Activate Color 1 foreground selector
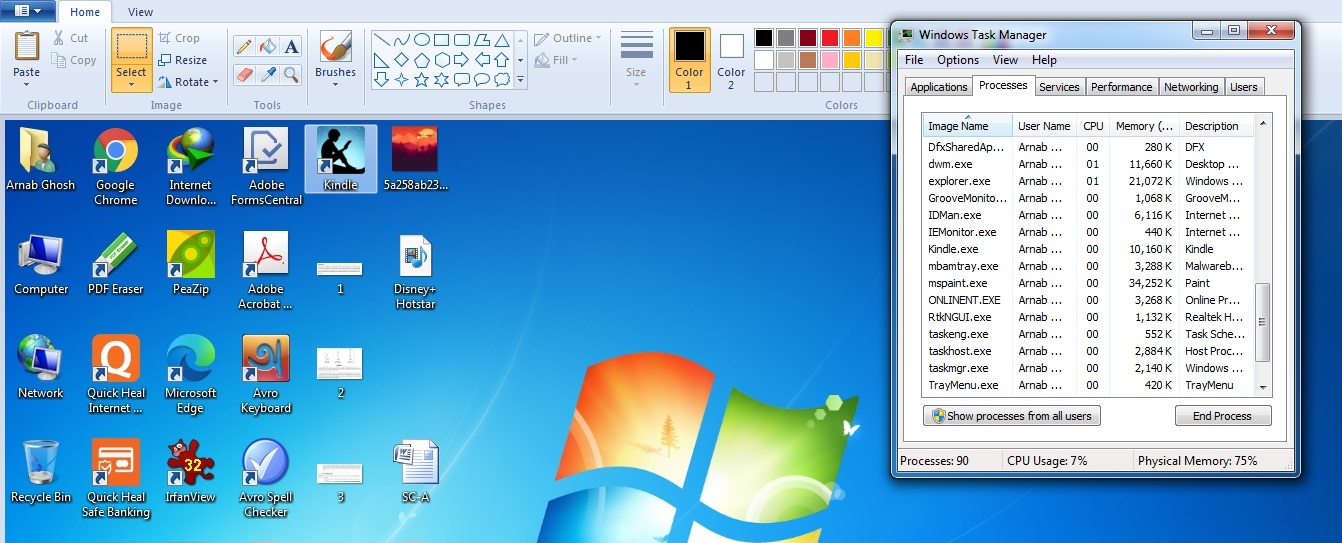The height and width of the screenshot is (543, 1342). coord(689,60)
